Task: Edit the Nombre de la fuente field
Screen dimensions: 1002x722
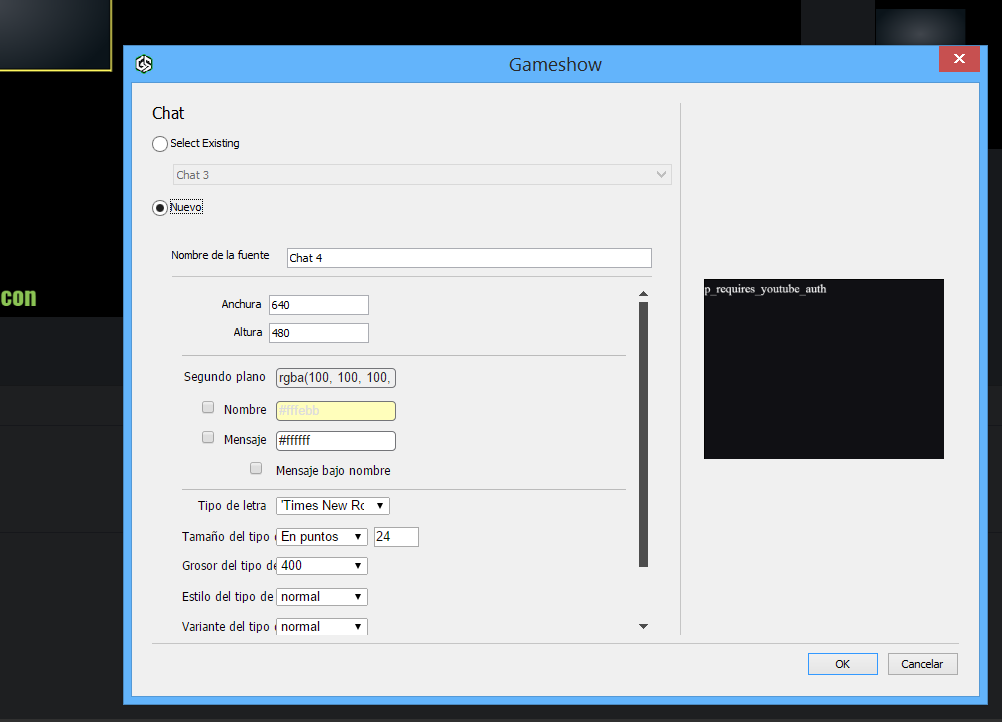Action: [469, 257]
